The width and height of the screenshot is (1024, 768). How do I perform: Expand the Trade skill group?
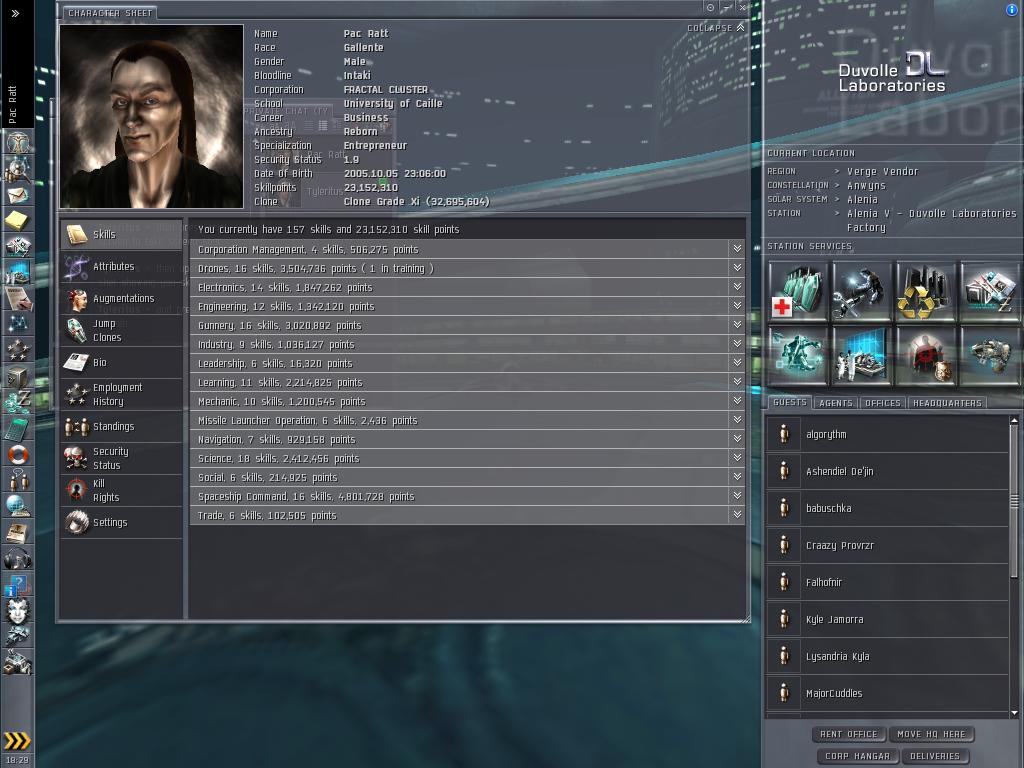[x=737, y=515]
